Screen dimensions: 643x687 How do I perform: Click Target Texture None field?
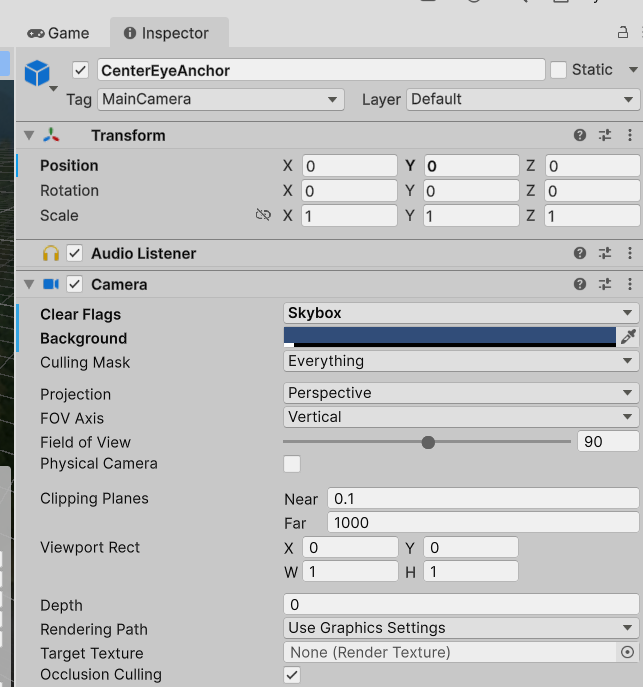click(450, 652)
